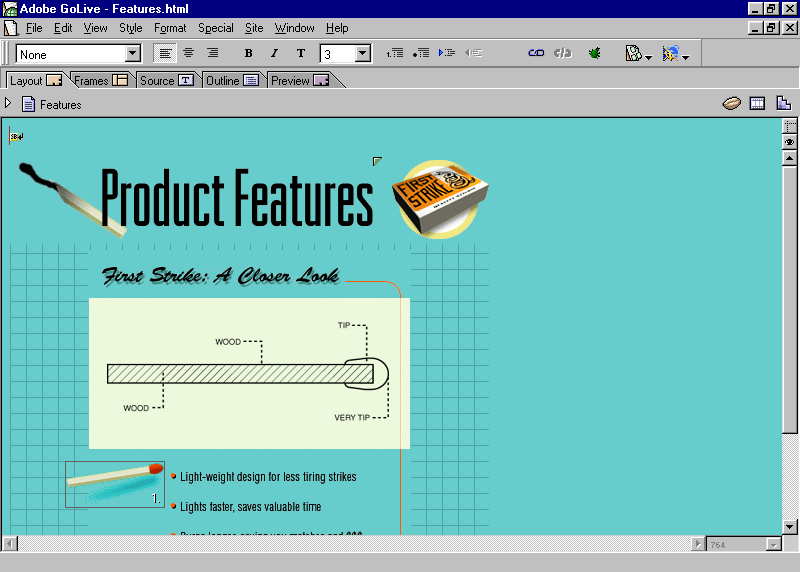Viewport: 800px width, 572px height.
Task: Open the Window menu
Action: [x=294, y=28]
